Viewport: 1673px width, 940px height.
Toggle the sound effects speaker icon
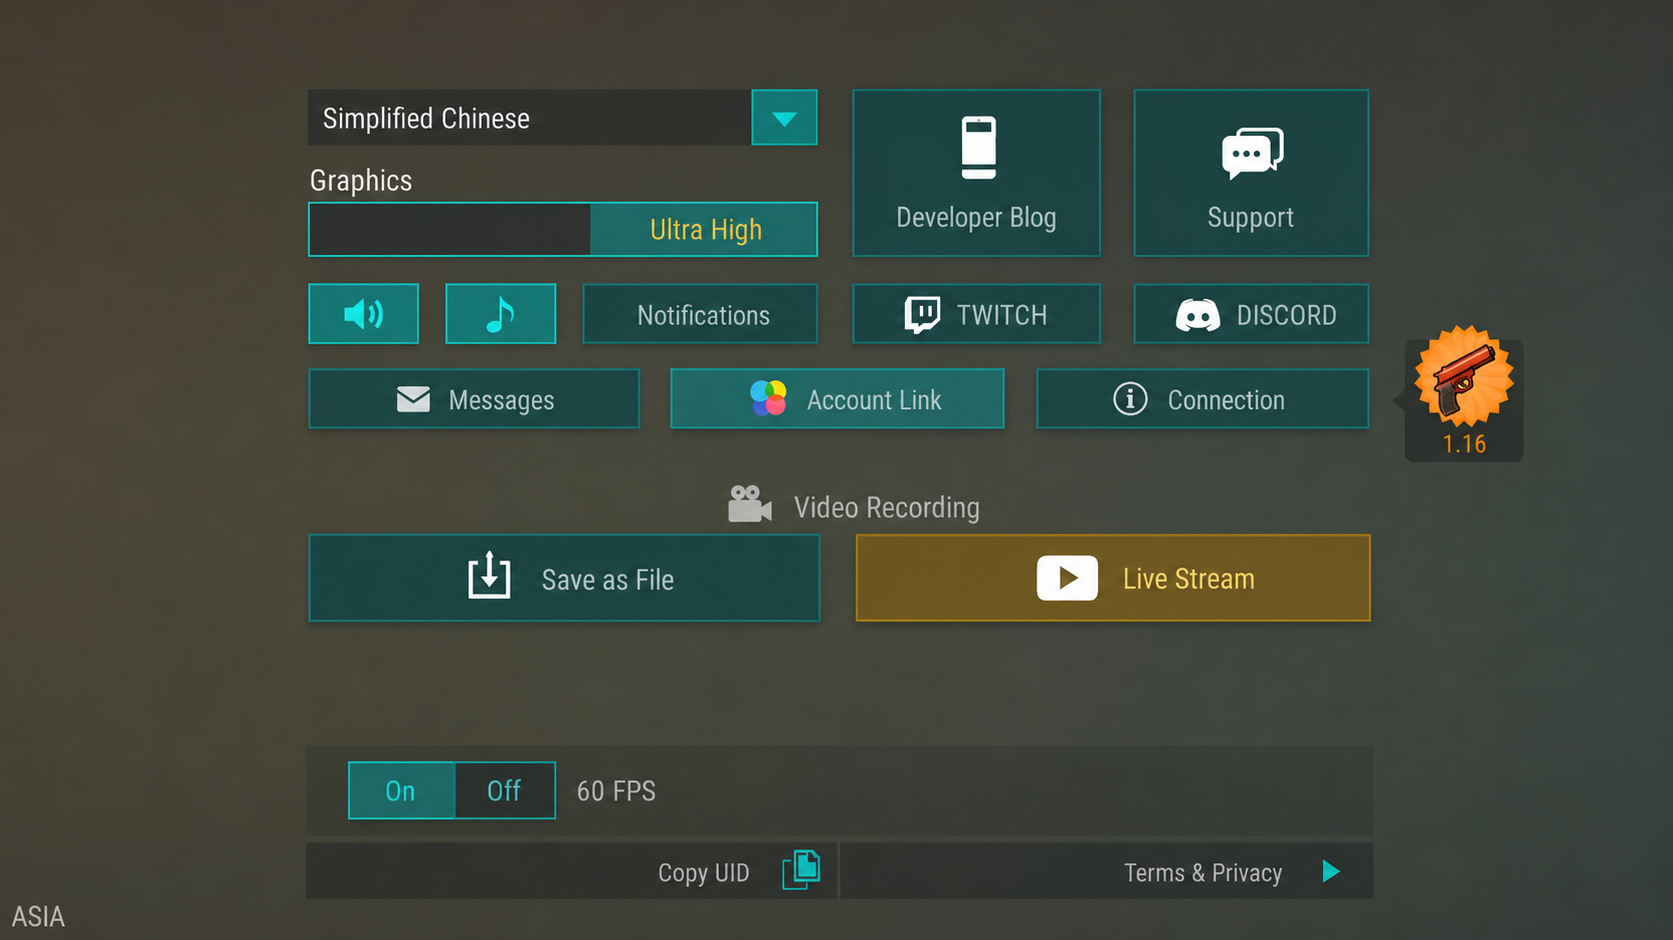(x=363, y=314)
